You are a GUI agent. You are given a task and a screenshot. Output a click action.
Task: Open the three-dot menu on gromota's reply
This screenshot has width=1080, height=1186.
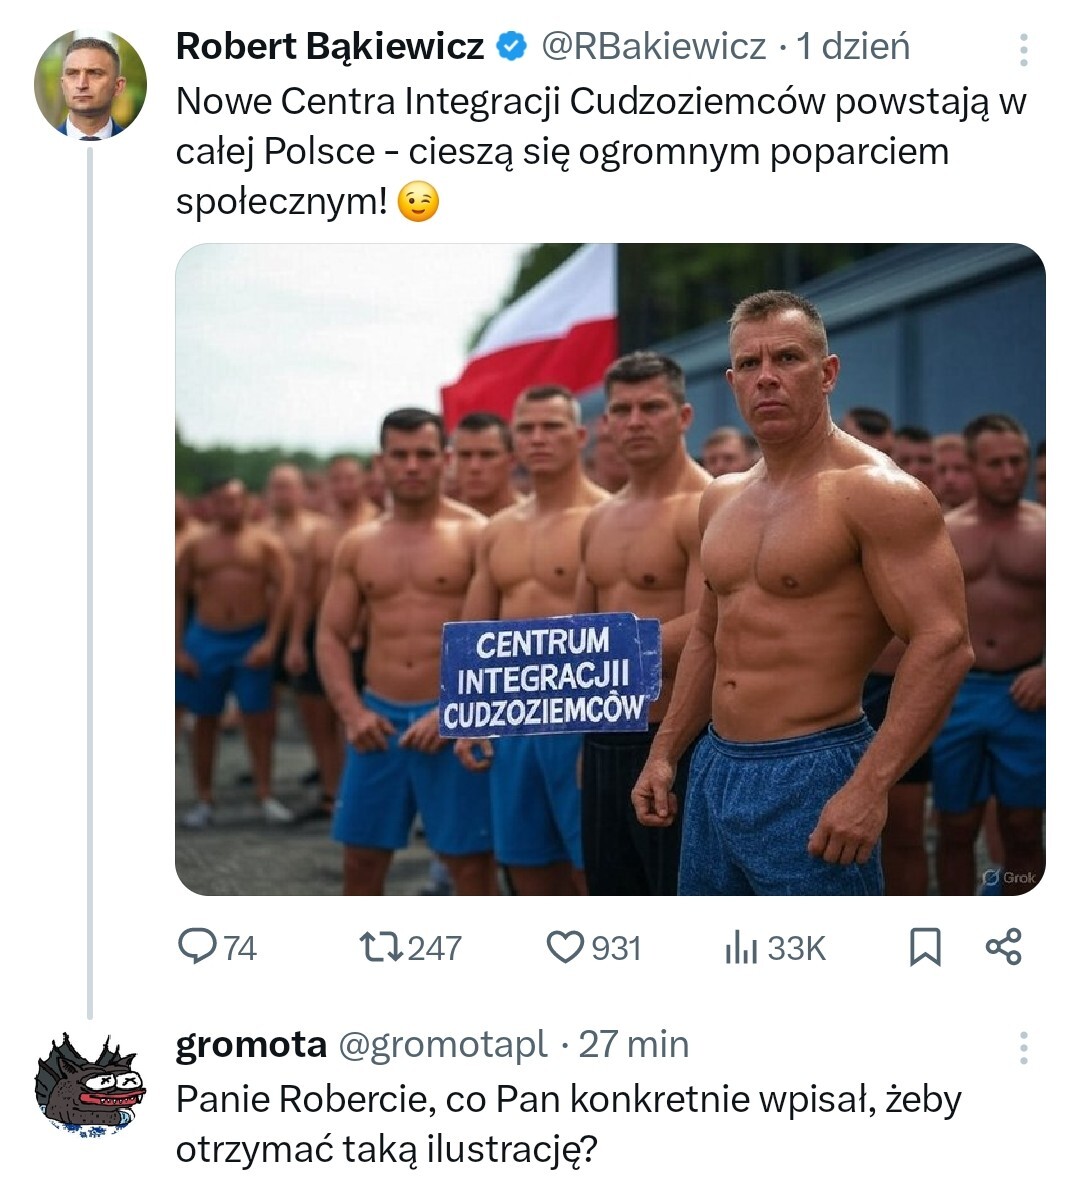(1023, 1048)
